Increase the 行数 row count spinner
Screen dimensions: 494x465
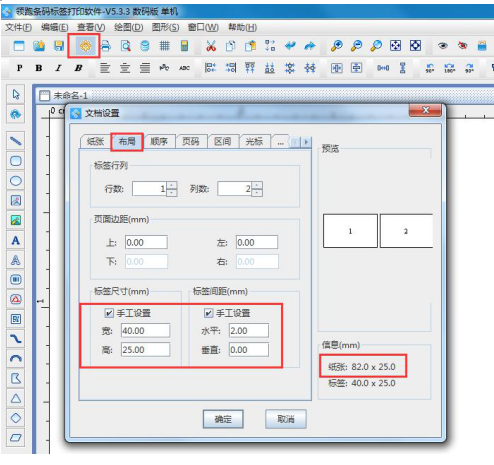click(171, 185)
